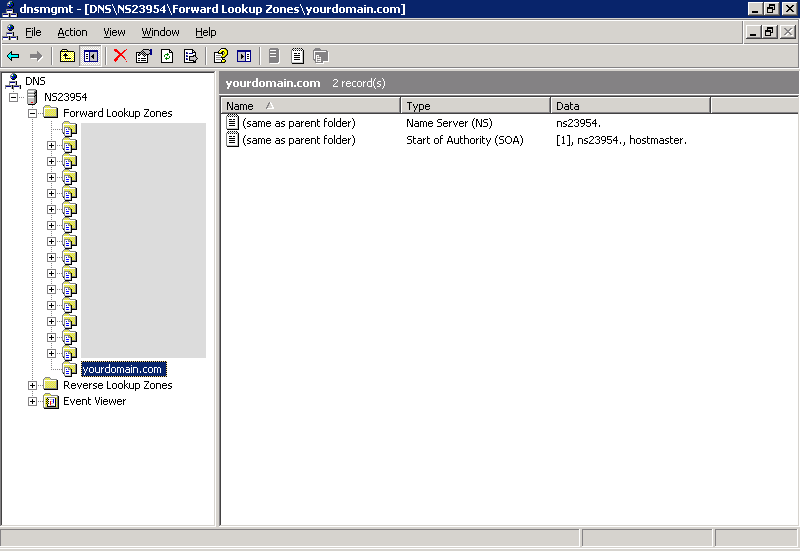Click the grayed New Zone toolbar icon
Screen dimensions: 800x551
coord(321,56)
